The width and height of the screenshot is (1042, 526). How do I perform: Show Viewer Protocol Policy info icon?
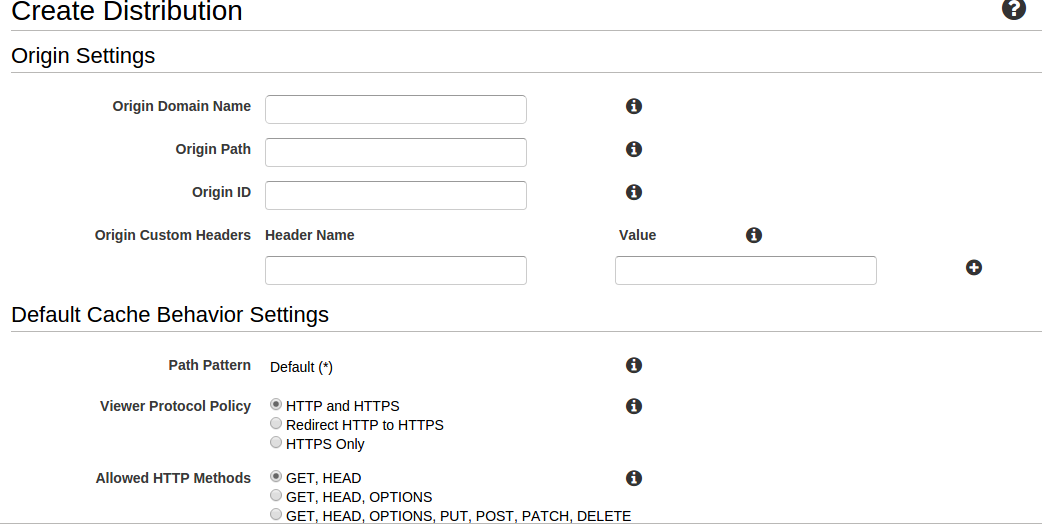click(634, 406)
